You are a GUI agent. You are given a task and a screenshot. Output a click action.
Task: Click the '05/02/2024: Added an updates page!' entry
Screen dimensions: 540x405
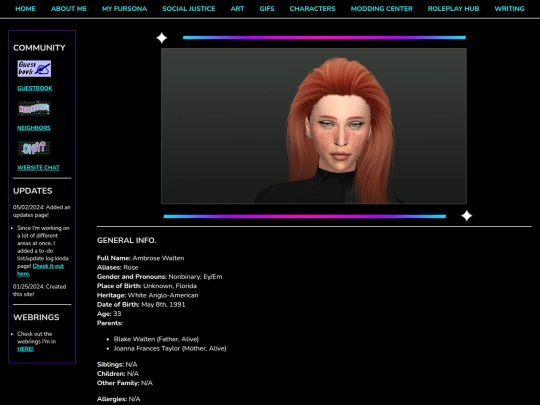pyautogui.click(x=41, y=211)
